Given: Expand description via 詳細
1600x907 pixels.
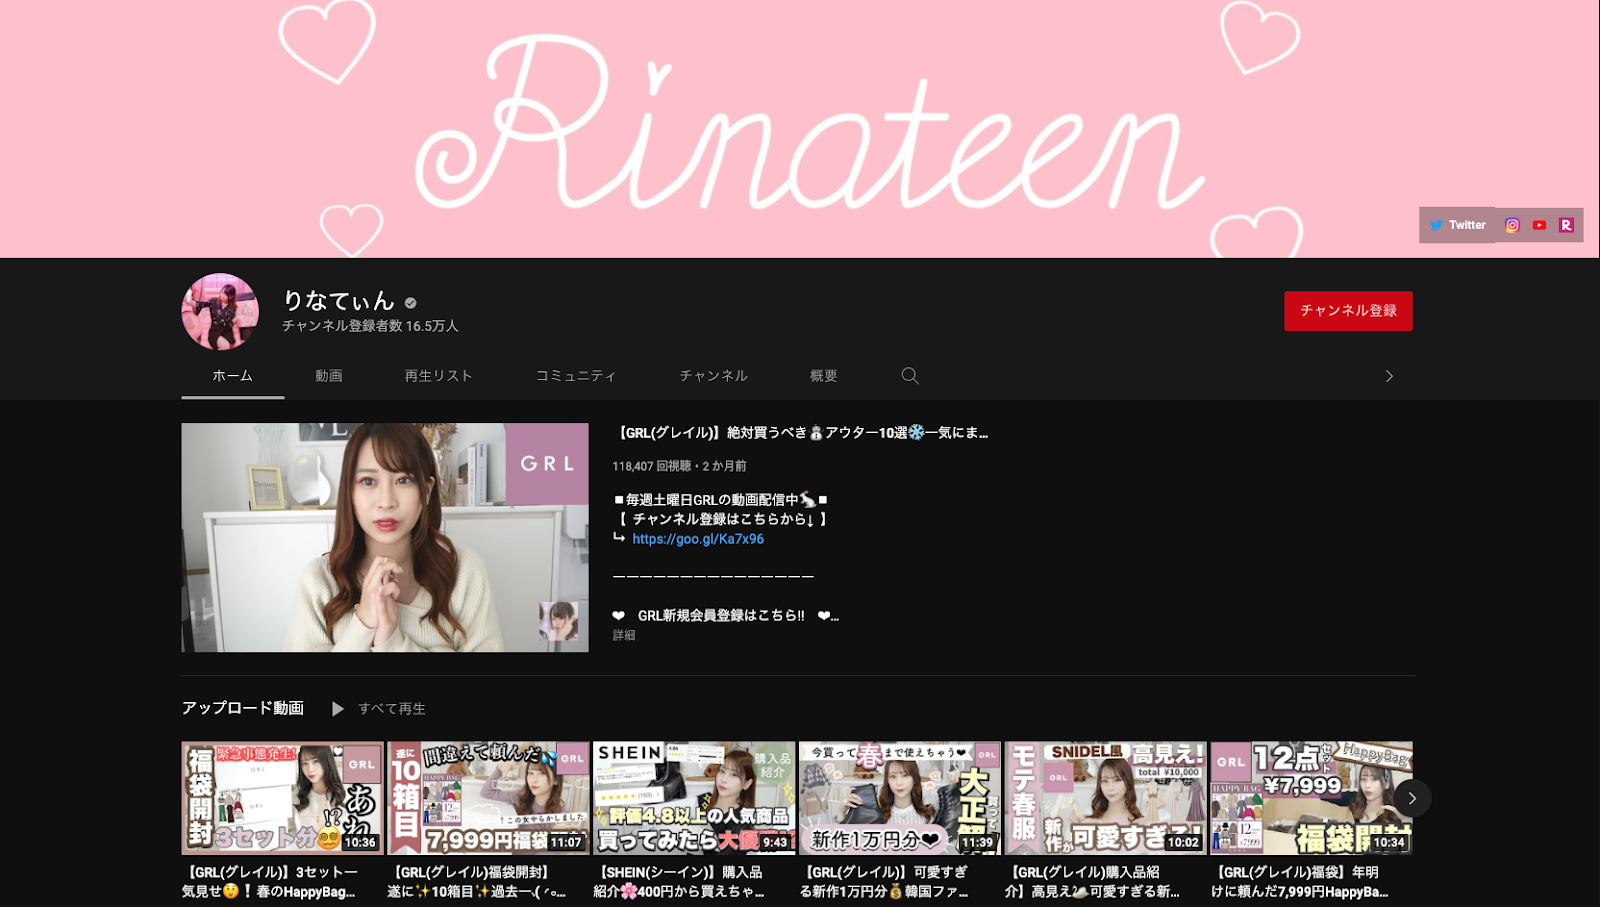Looking at the screenshot, I should (624, 635).
